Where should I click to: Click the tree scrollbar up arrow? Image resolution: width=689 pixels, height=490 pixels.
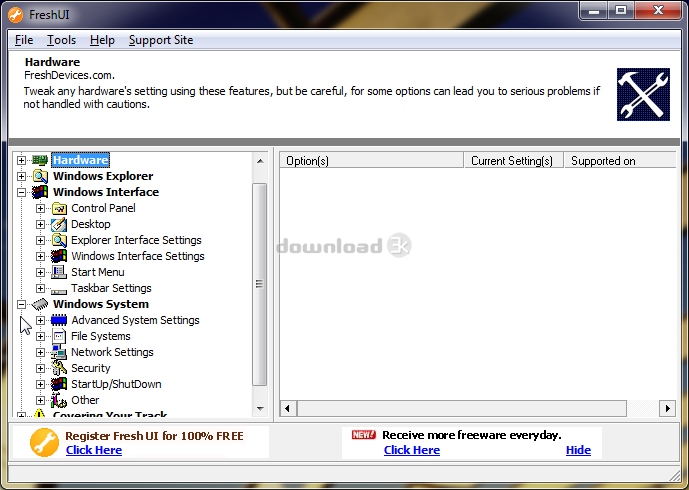(260, 161)
